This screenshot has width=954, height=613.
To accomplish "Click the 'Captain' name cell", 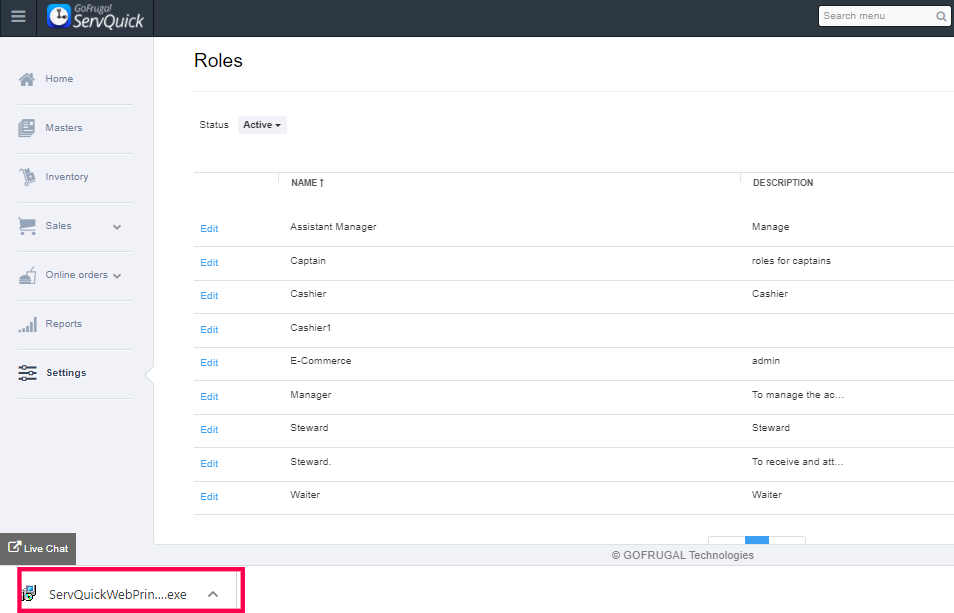I will 308,261.
